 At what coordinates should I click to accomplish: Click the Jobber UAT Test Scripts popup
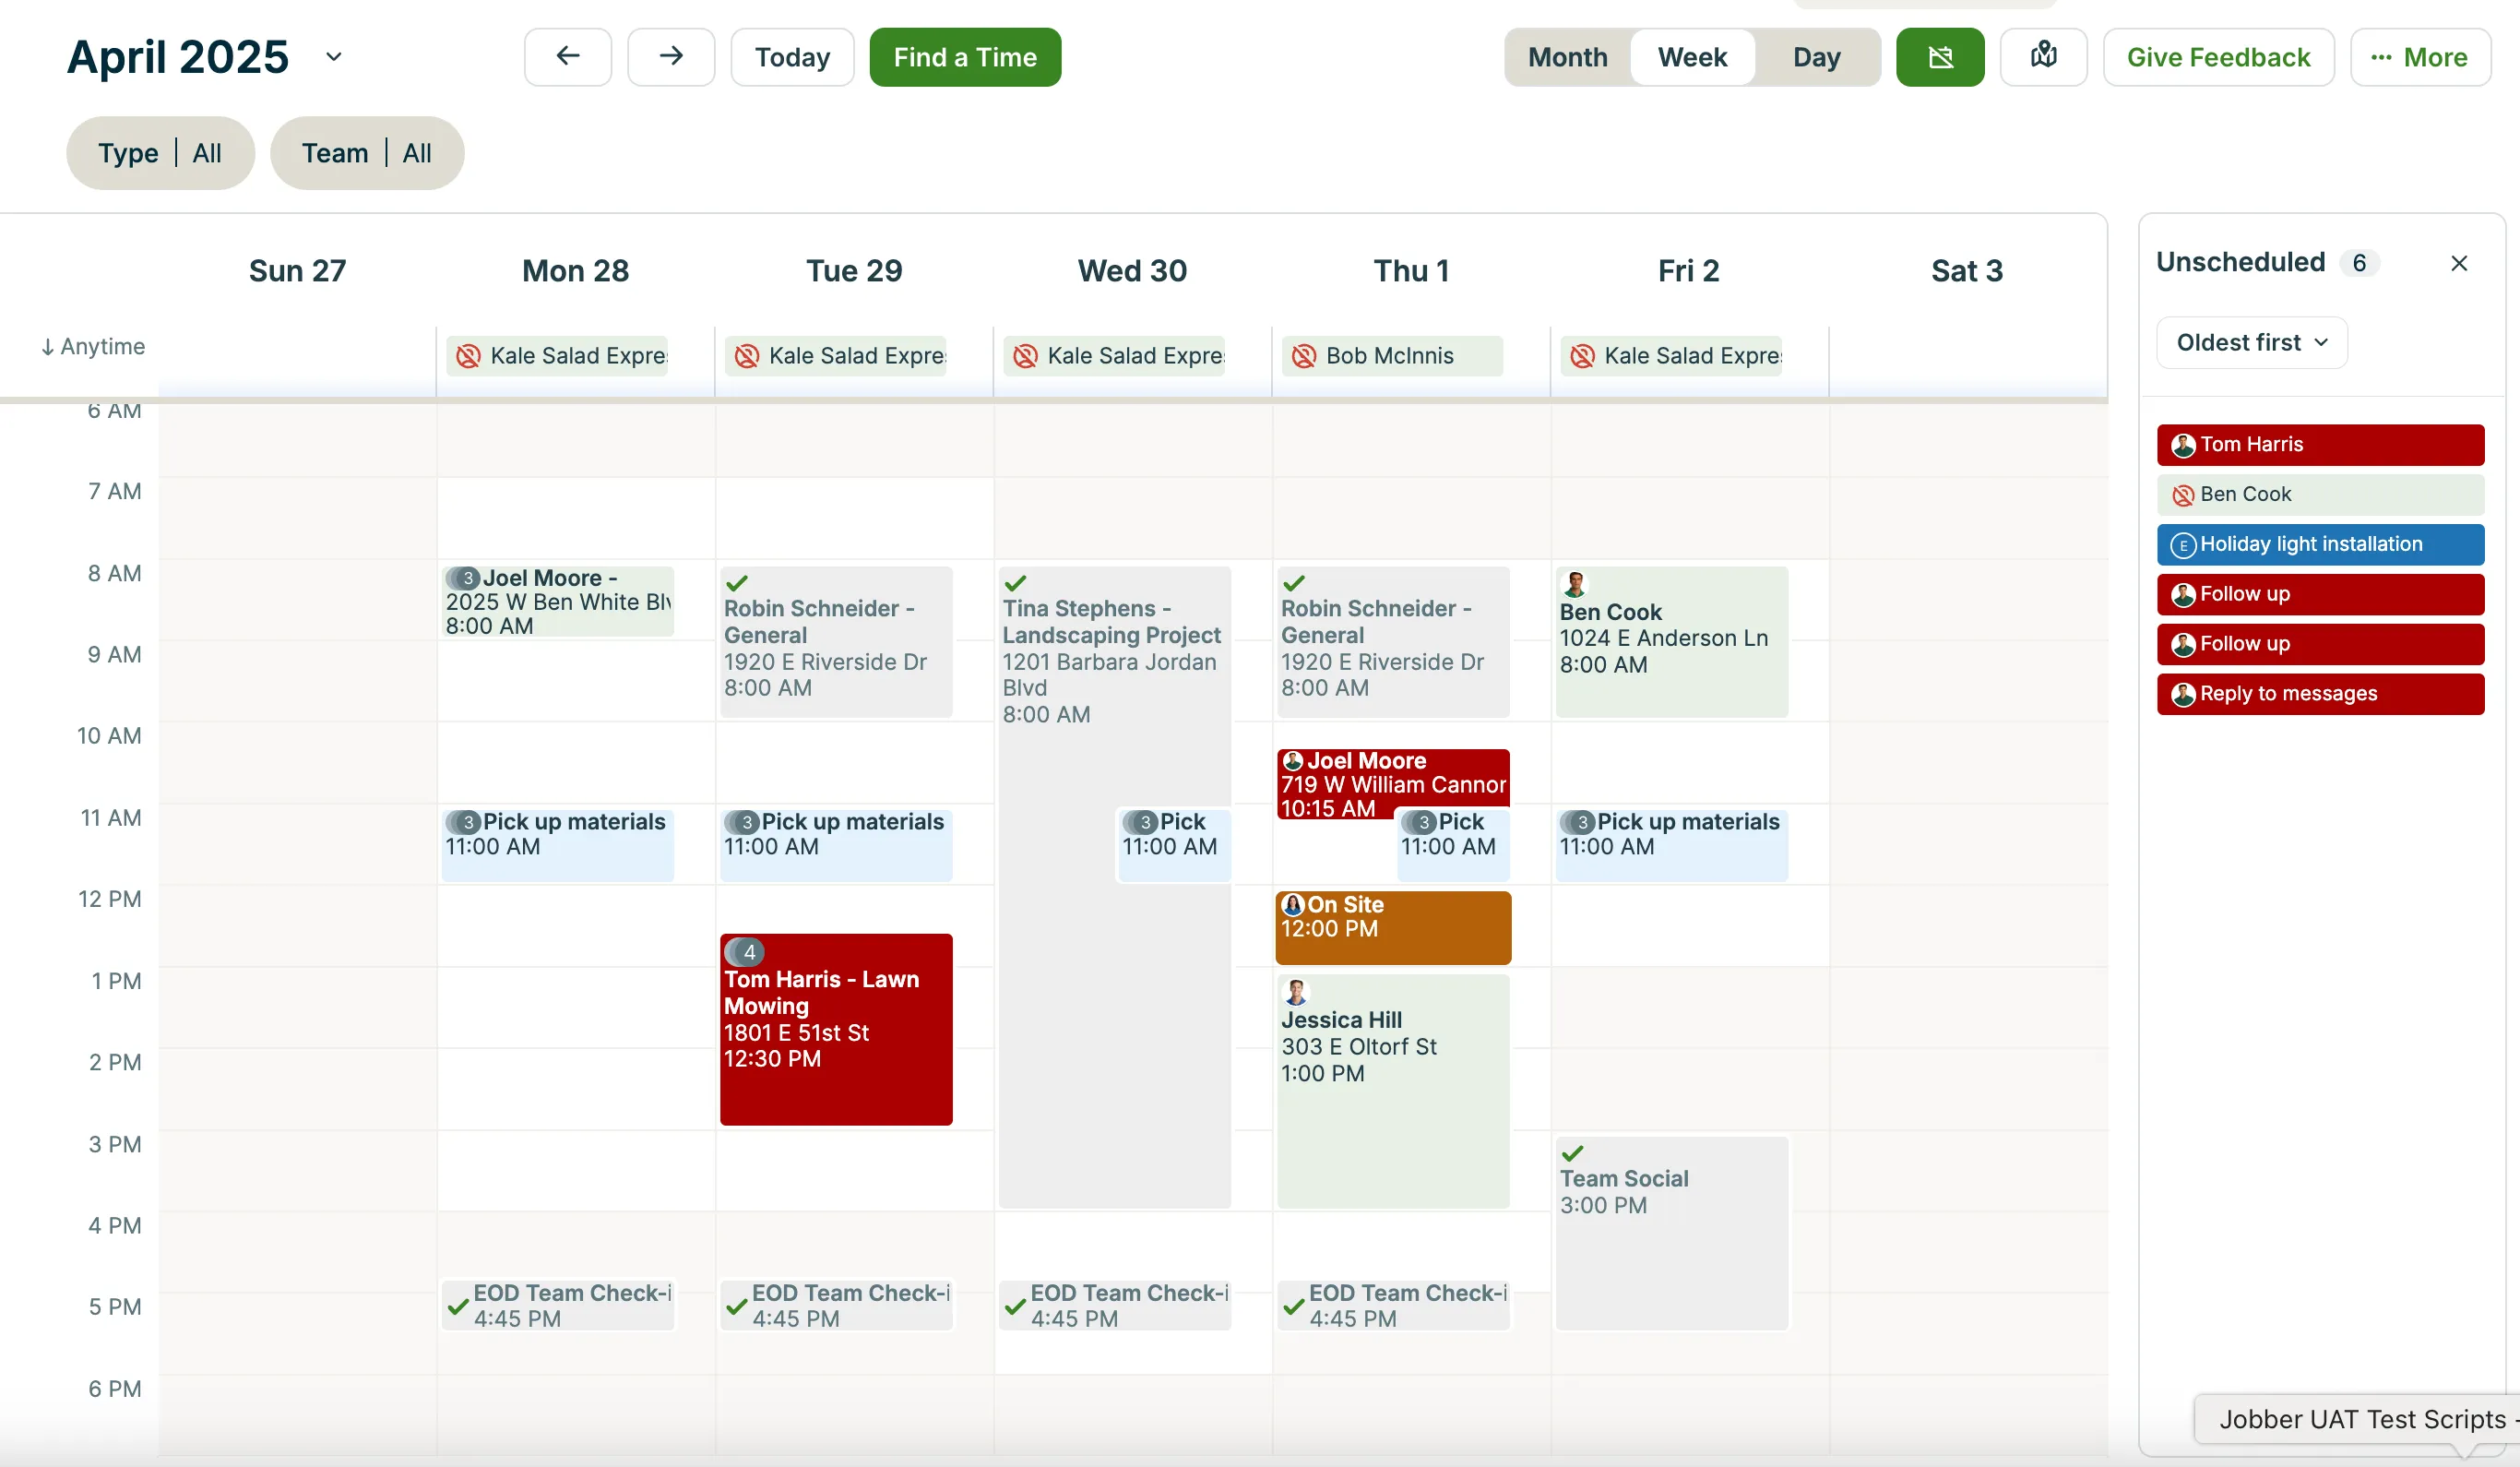pyautogui.click(x=2357, y=1419)
